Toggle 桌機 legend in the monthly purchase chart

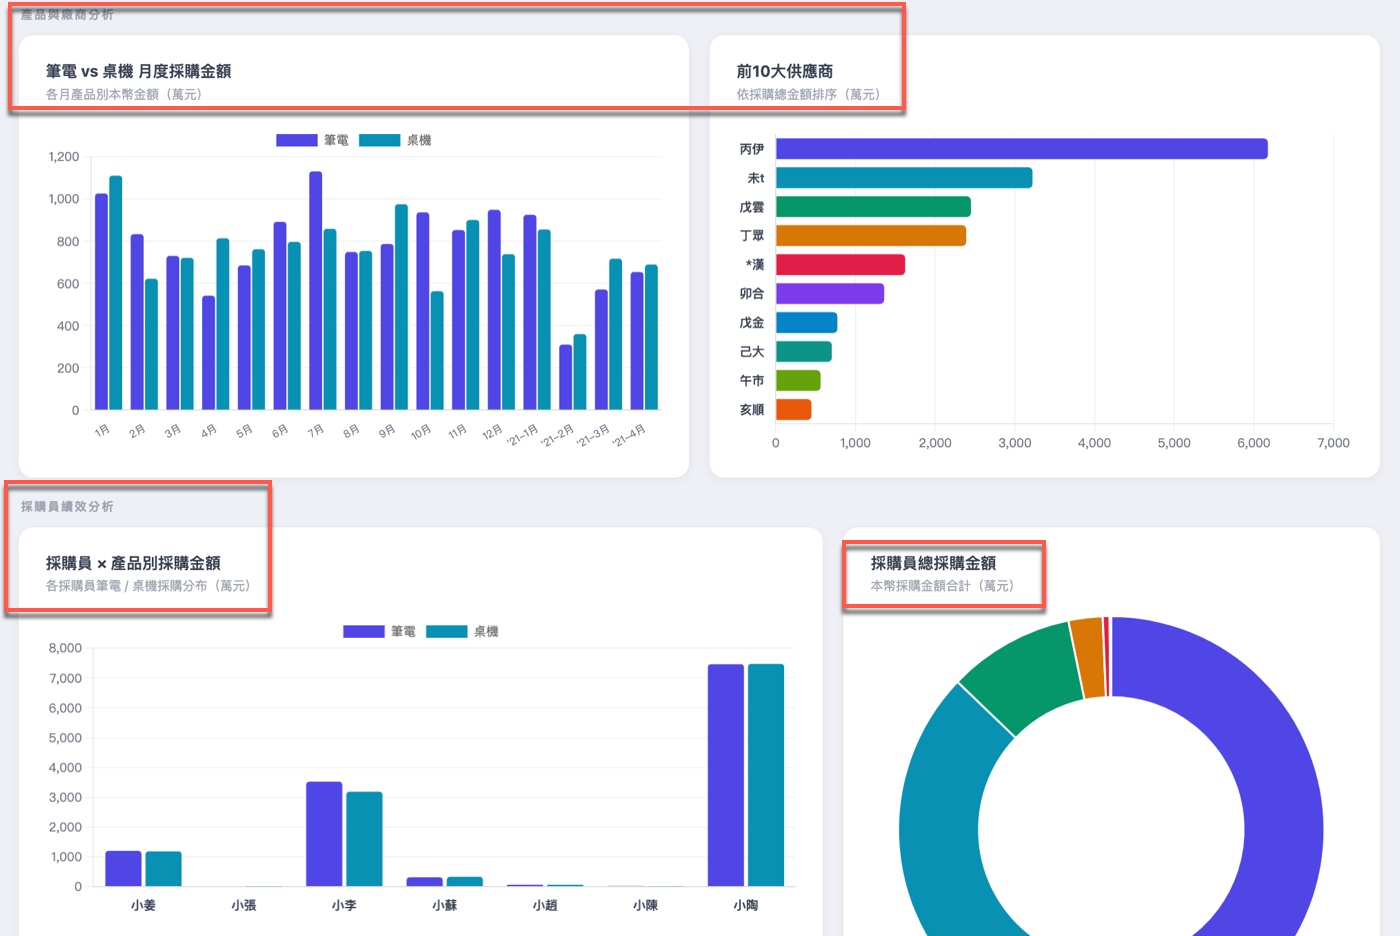(x=395, y=140)
